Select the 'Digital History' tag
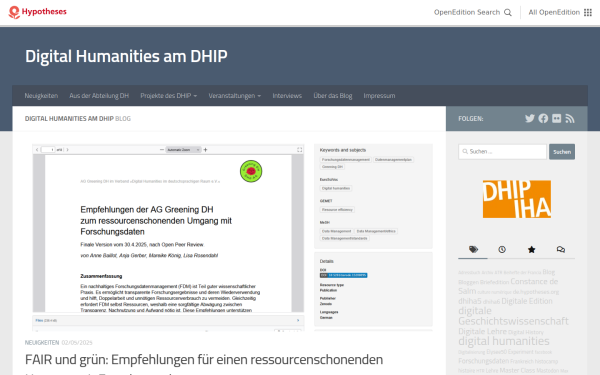This screenshot has width=600, height=375. click(x=526, y=332)
